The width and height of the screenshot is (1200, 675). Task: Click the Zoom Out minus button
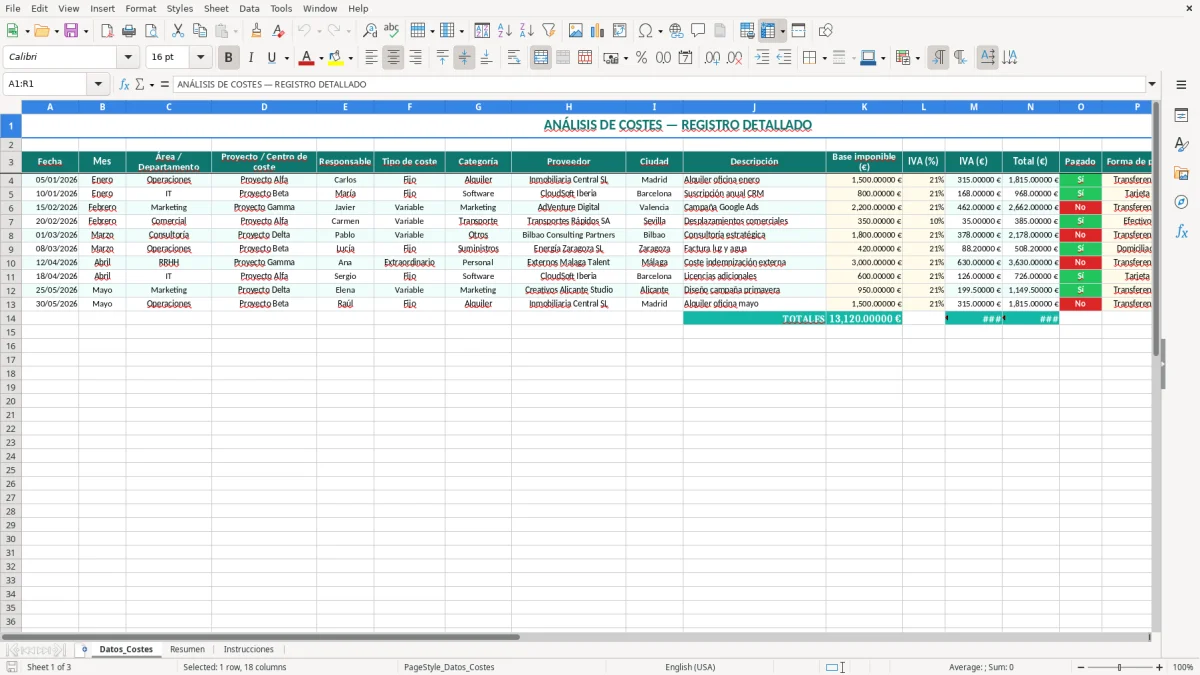1081,667
